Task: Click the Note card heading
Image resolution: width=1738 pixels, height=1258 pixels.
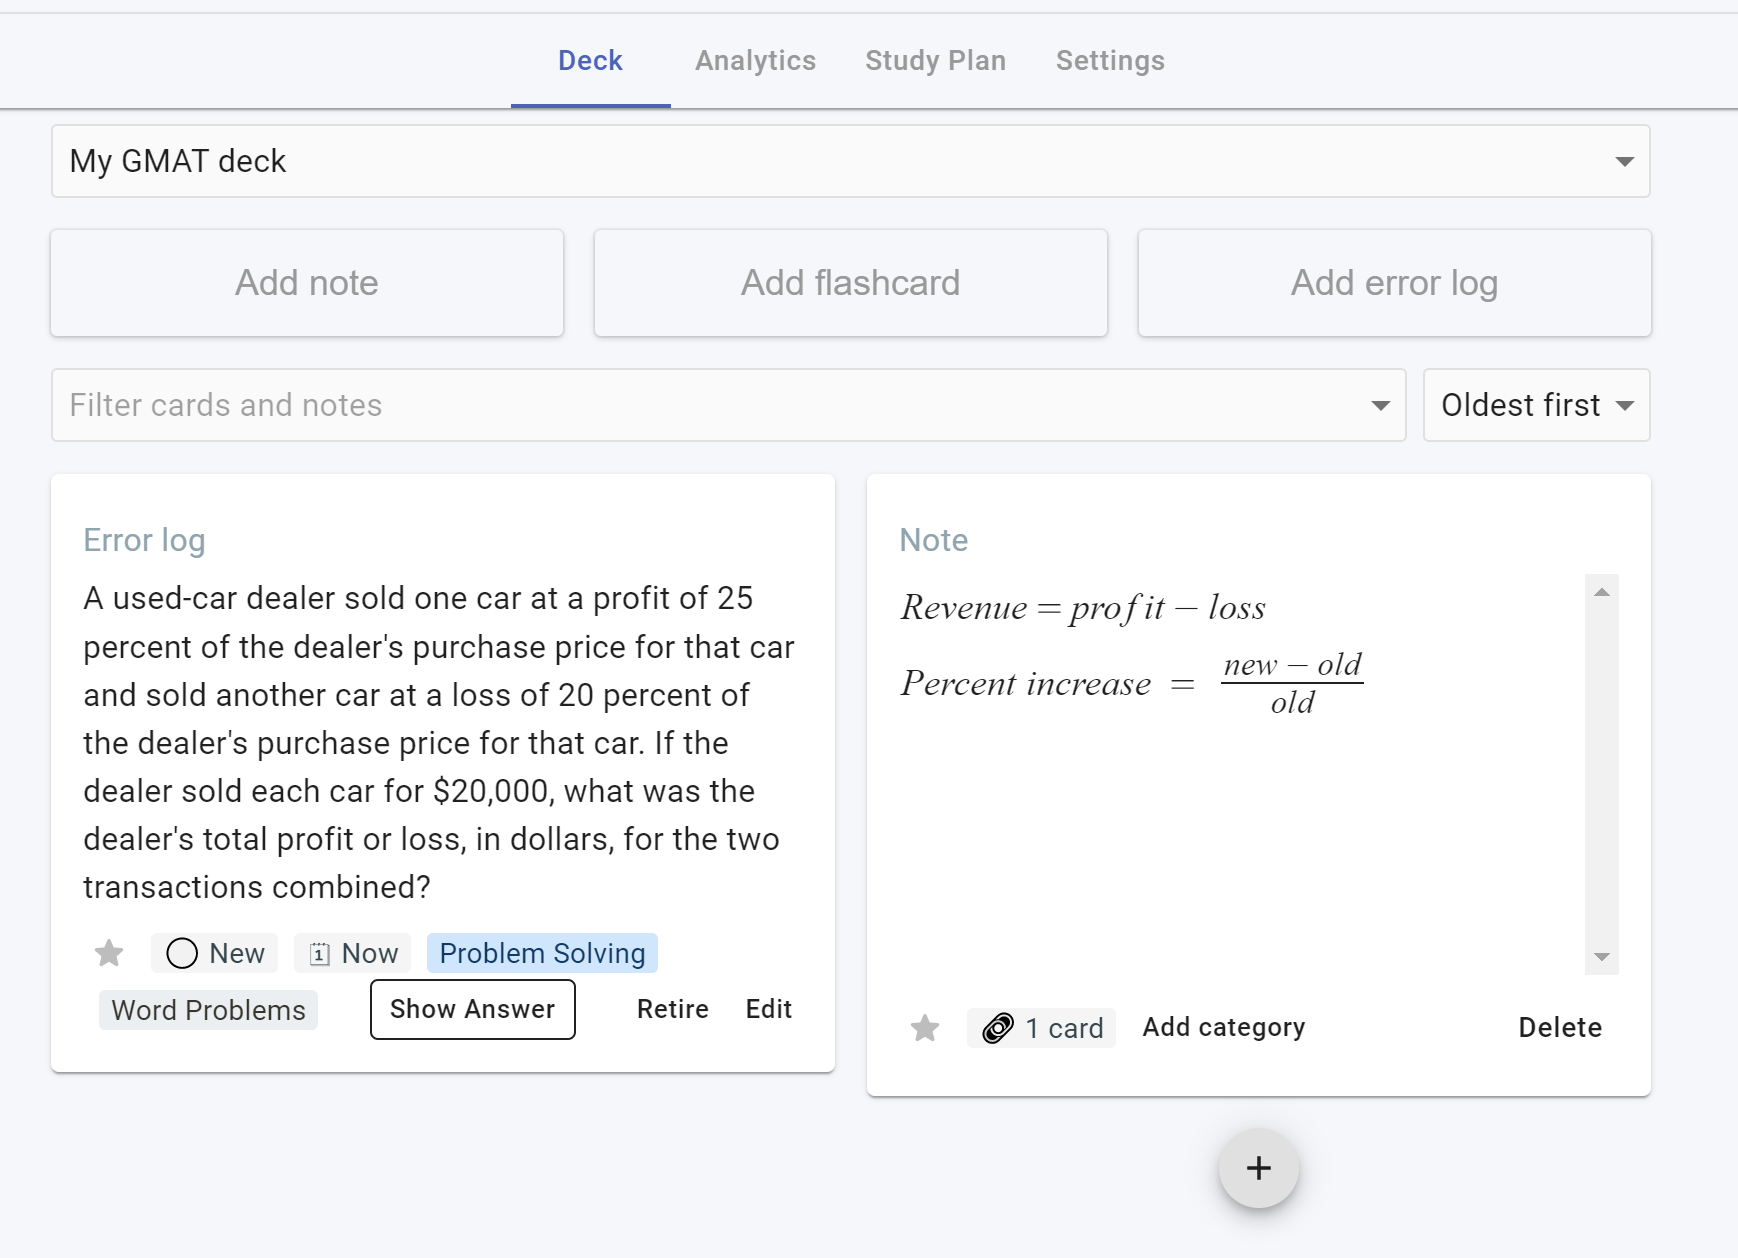Action: 934,540
